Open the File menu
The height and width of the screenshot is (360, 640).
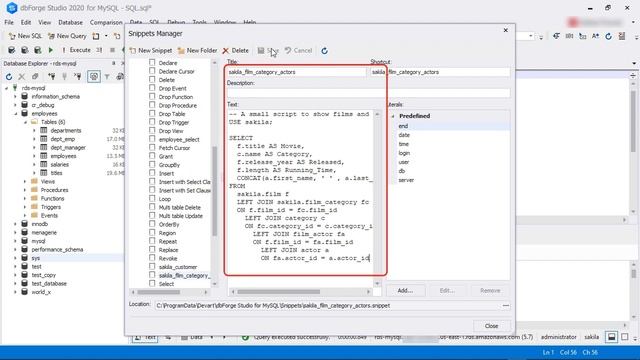(9, 22)
